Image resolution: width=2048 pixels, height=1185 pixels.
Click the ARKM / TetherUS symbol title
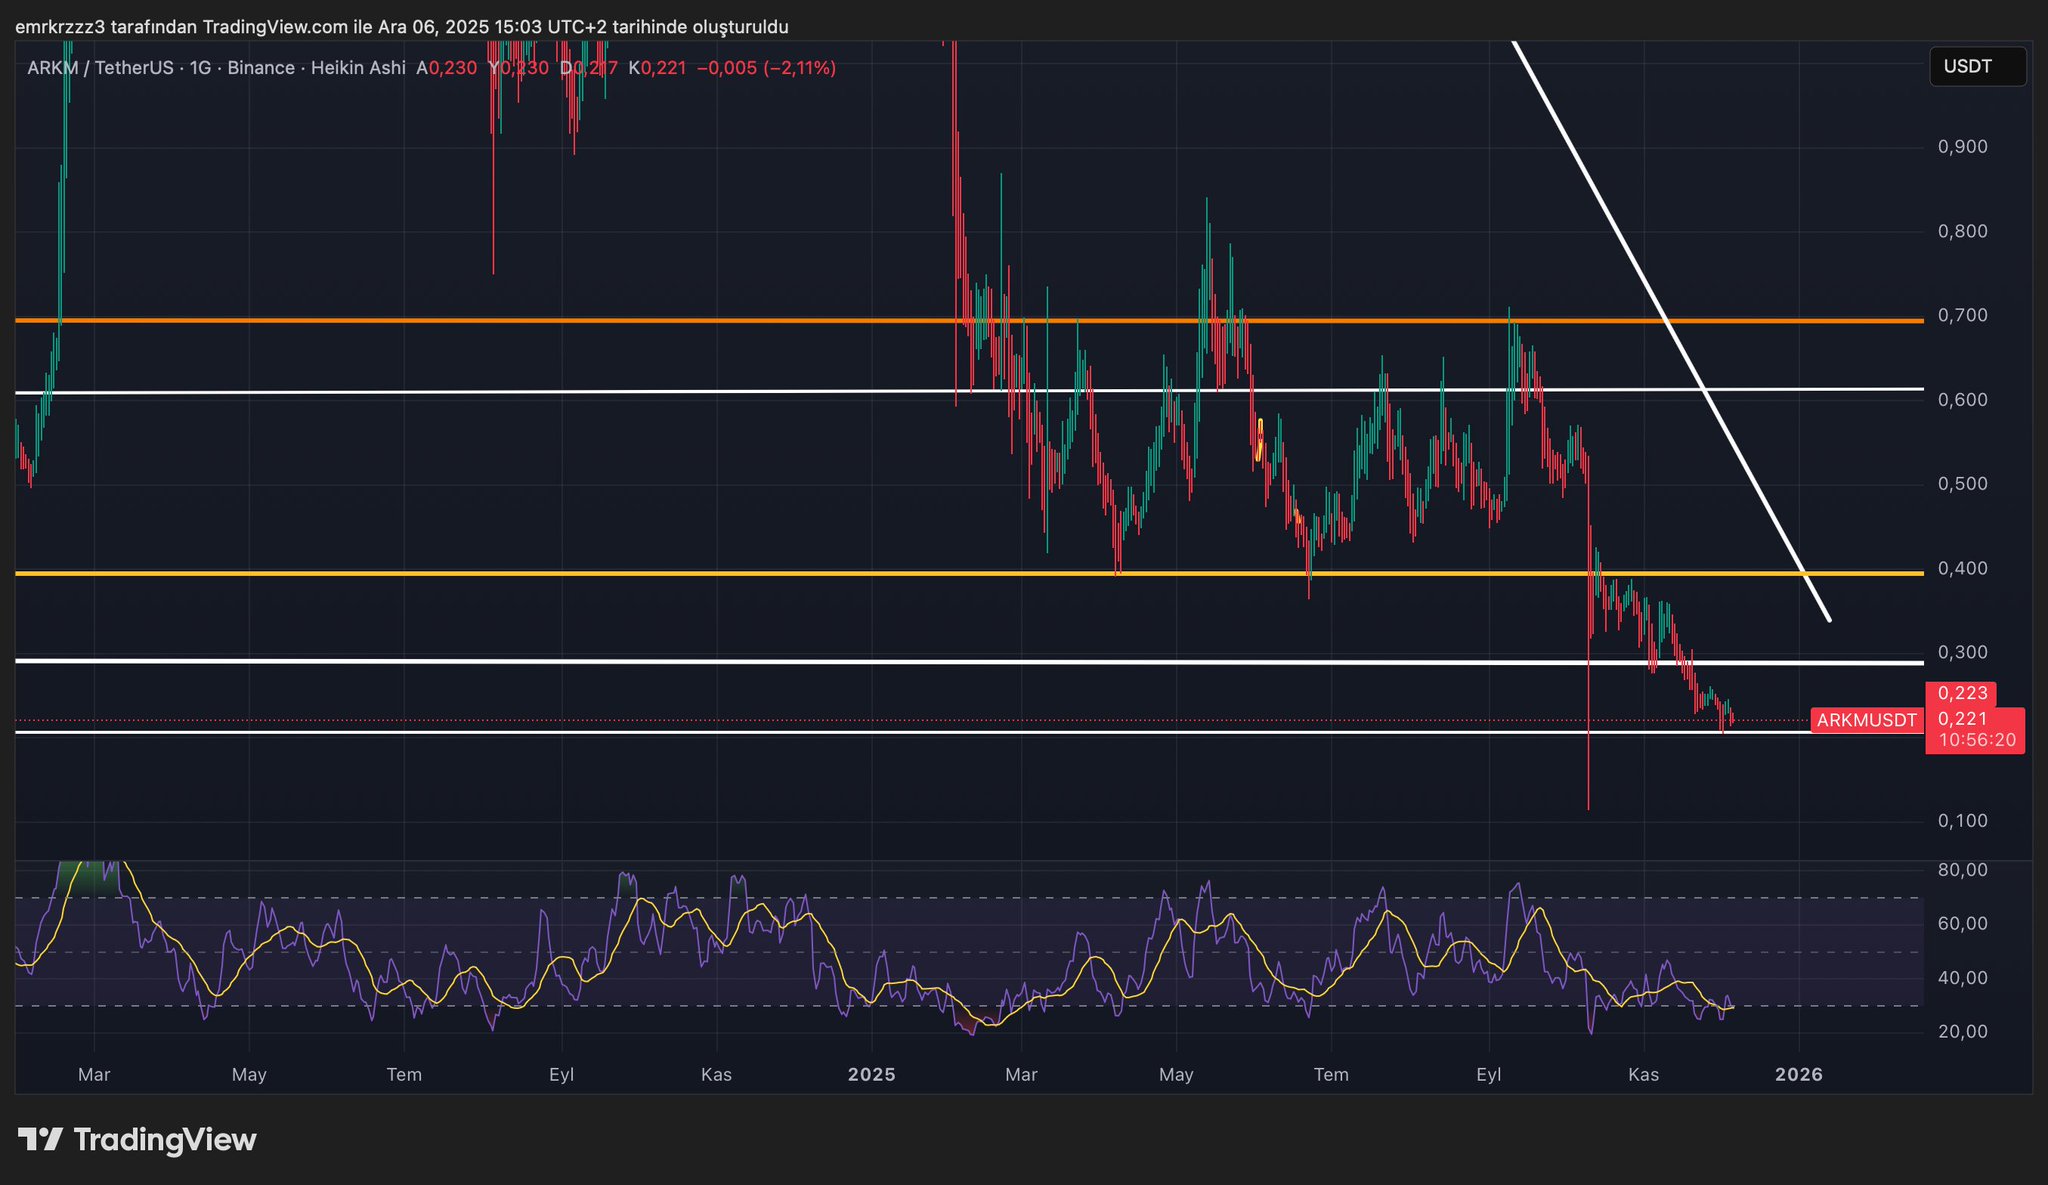pos(100,68)
